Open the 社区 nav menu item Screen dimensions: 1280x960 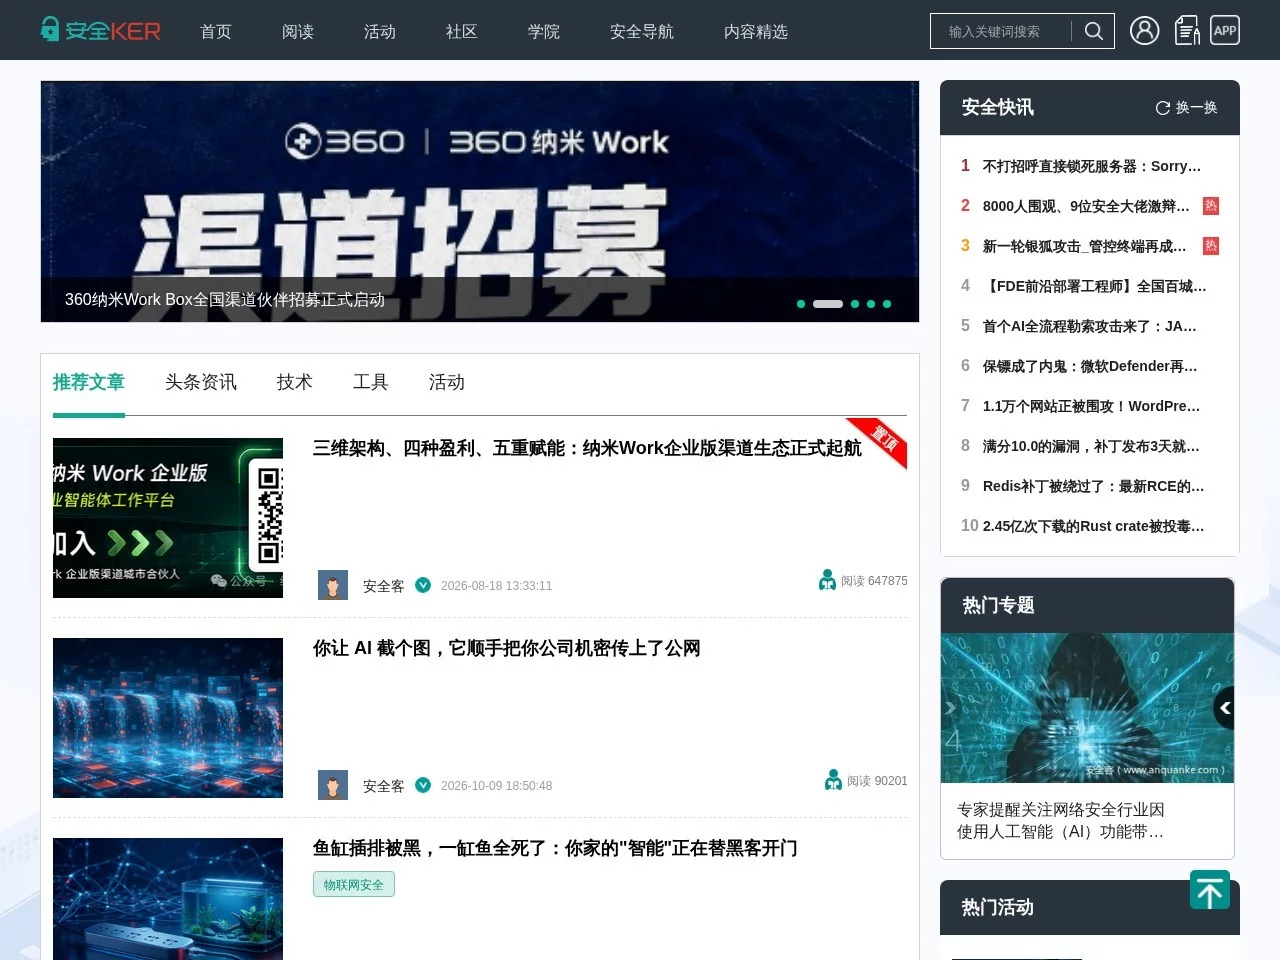(x=462, y=31)
